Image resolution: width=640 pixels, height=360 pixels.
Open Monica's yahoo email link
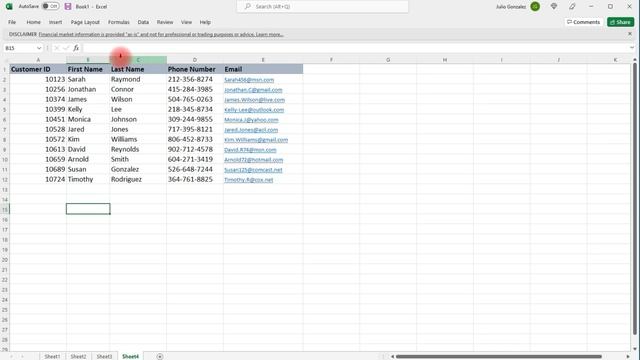tap(251, 120)
